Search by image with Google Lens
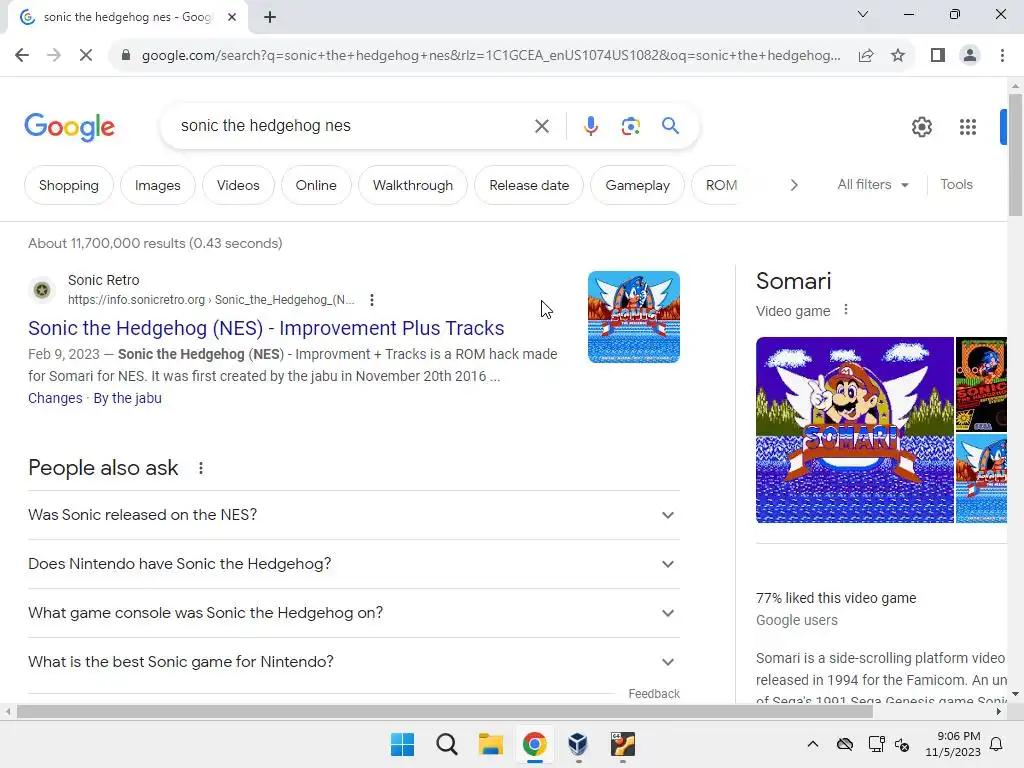This screenshot has height=768, width=1024. [630, 125]
